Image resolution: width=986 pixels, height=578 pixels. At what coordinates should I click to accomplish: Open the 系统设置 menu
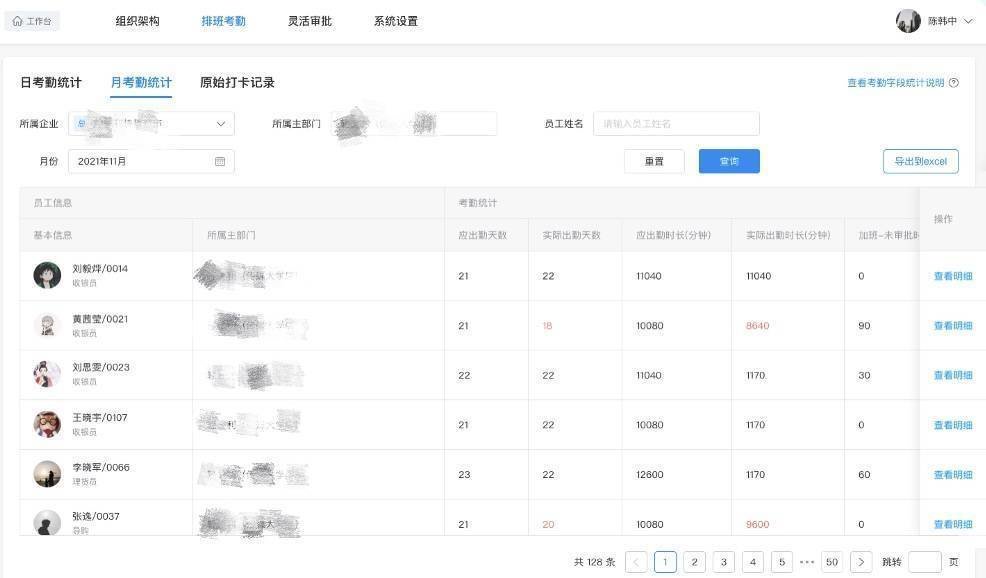pos(396,21)
